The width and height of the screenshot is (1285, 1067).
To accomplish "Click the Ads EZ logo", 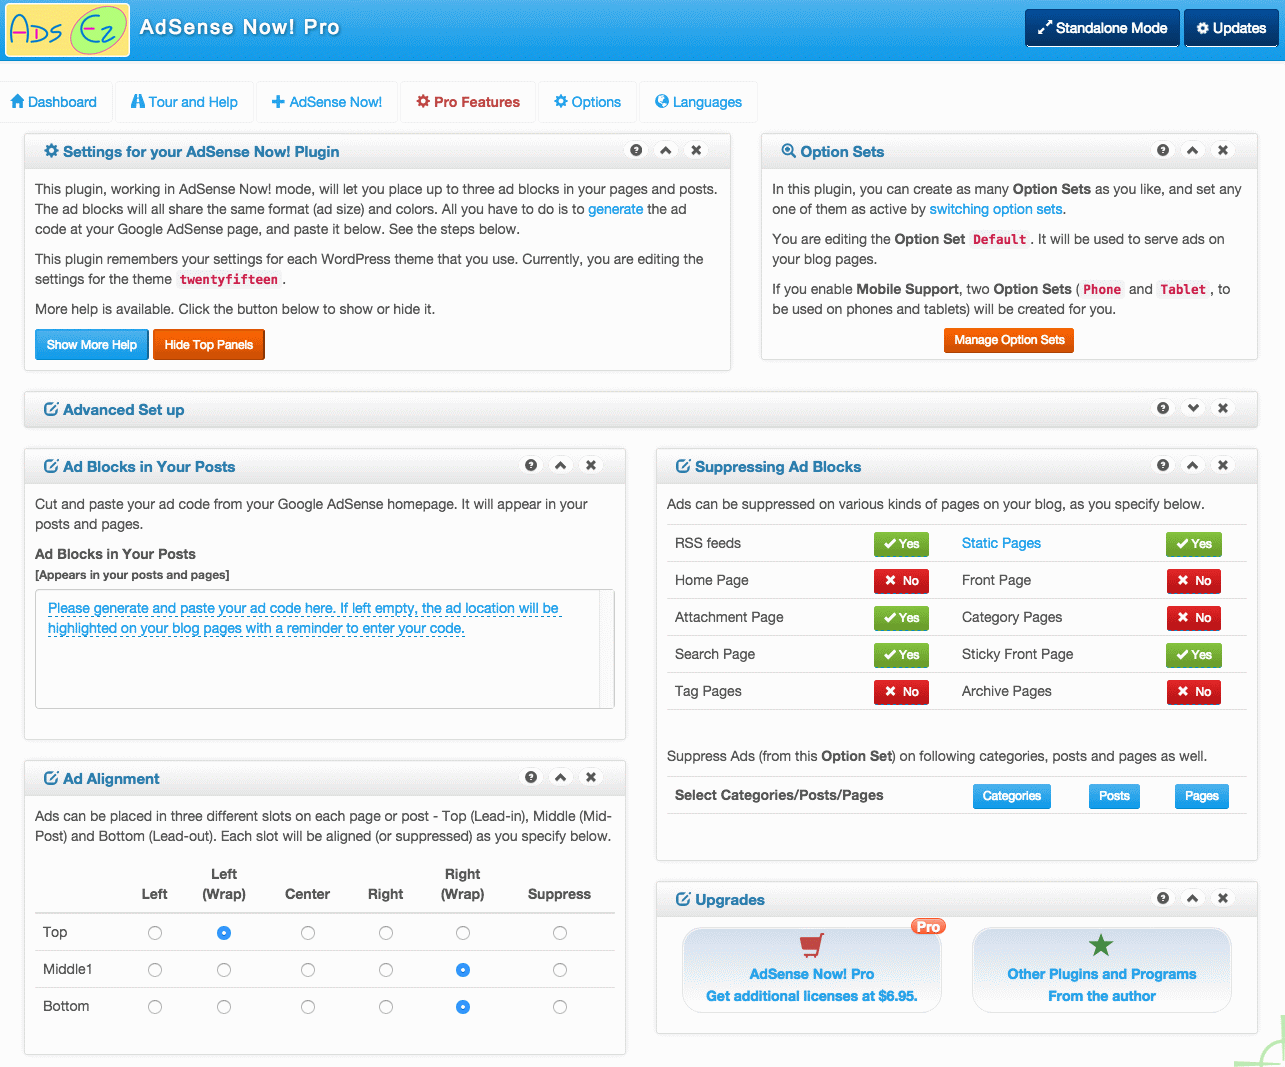I will click(x=68, y=30).
